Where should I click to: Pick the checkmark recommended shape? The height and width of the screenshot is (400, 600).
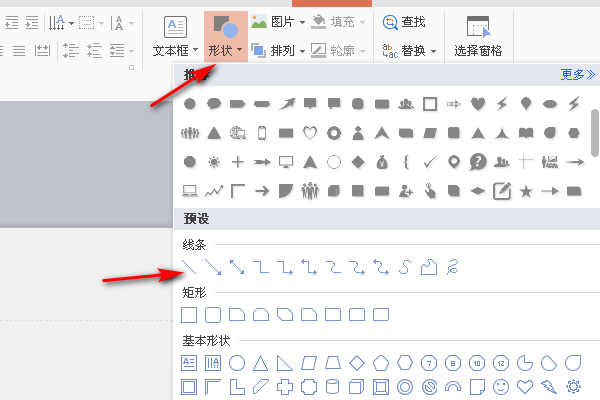point(430,162)
